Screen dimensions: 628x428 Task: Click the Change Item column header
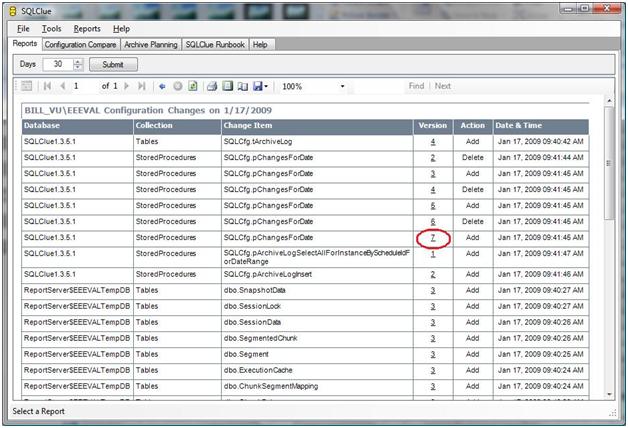[317, 126]
